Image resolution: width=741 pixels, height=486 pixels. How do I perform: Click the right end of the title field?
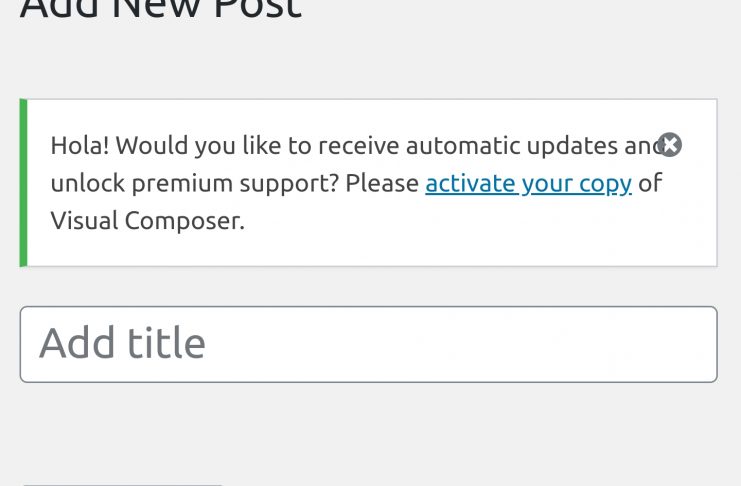coord(690,344)
